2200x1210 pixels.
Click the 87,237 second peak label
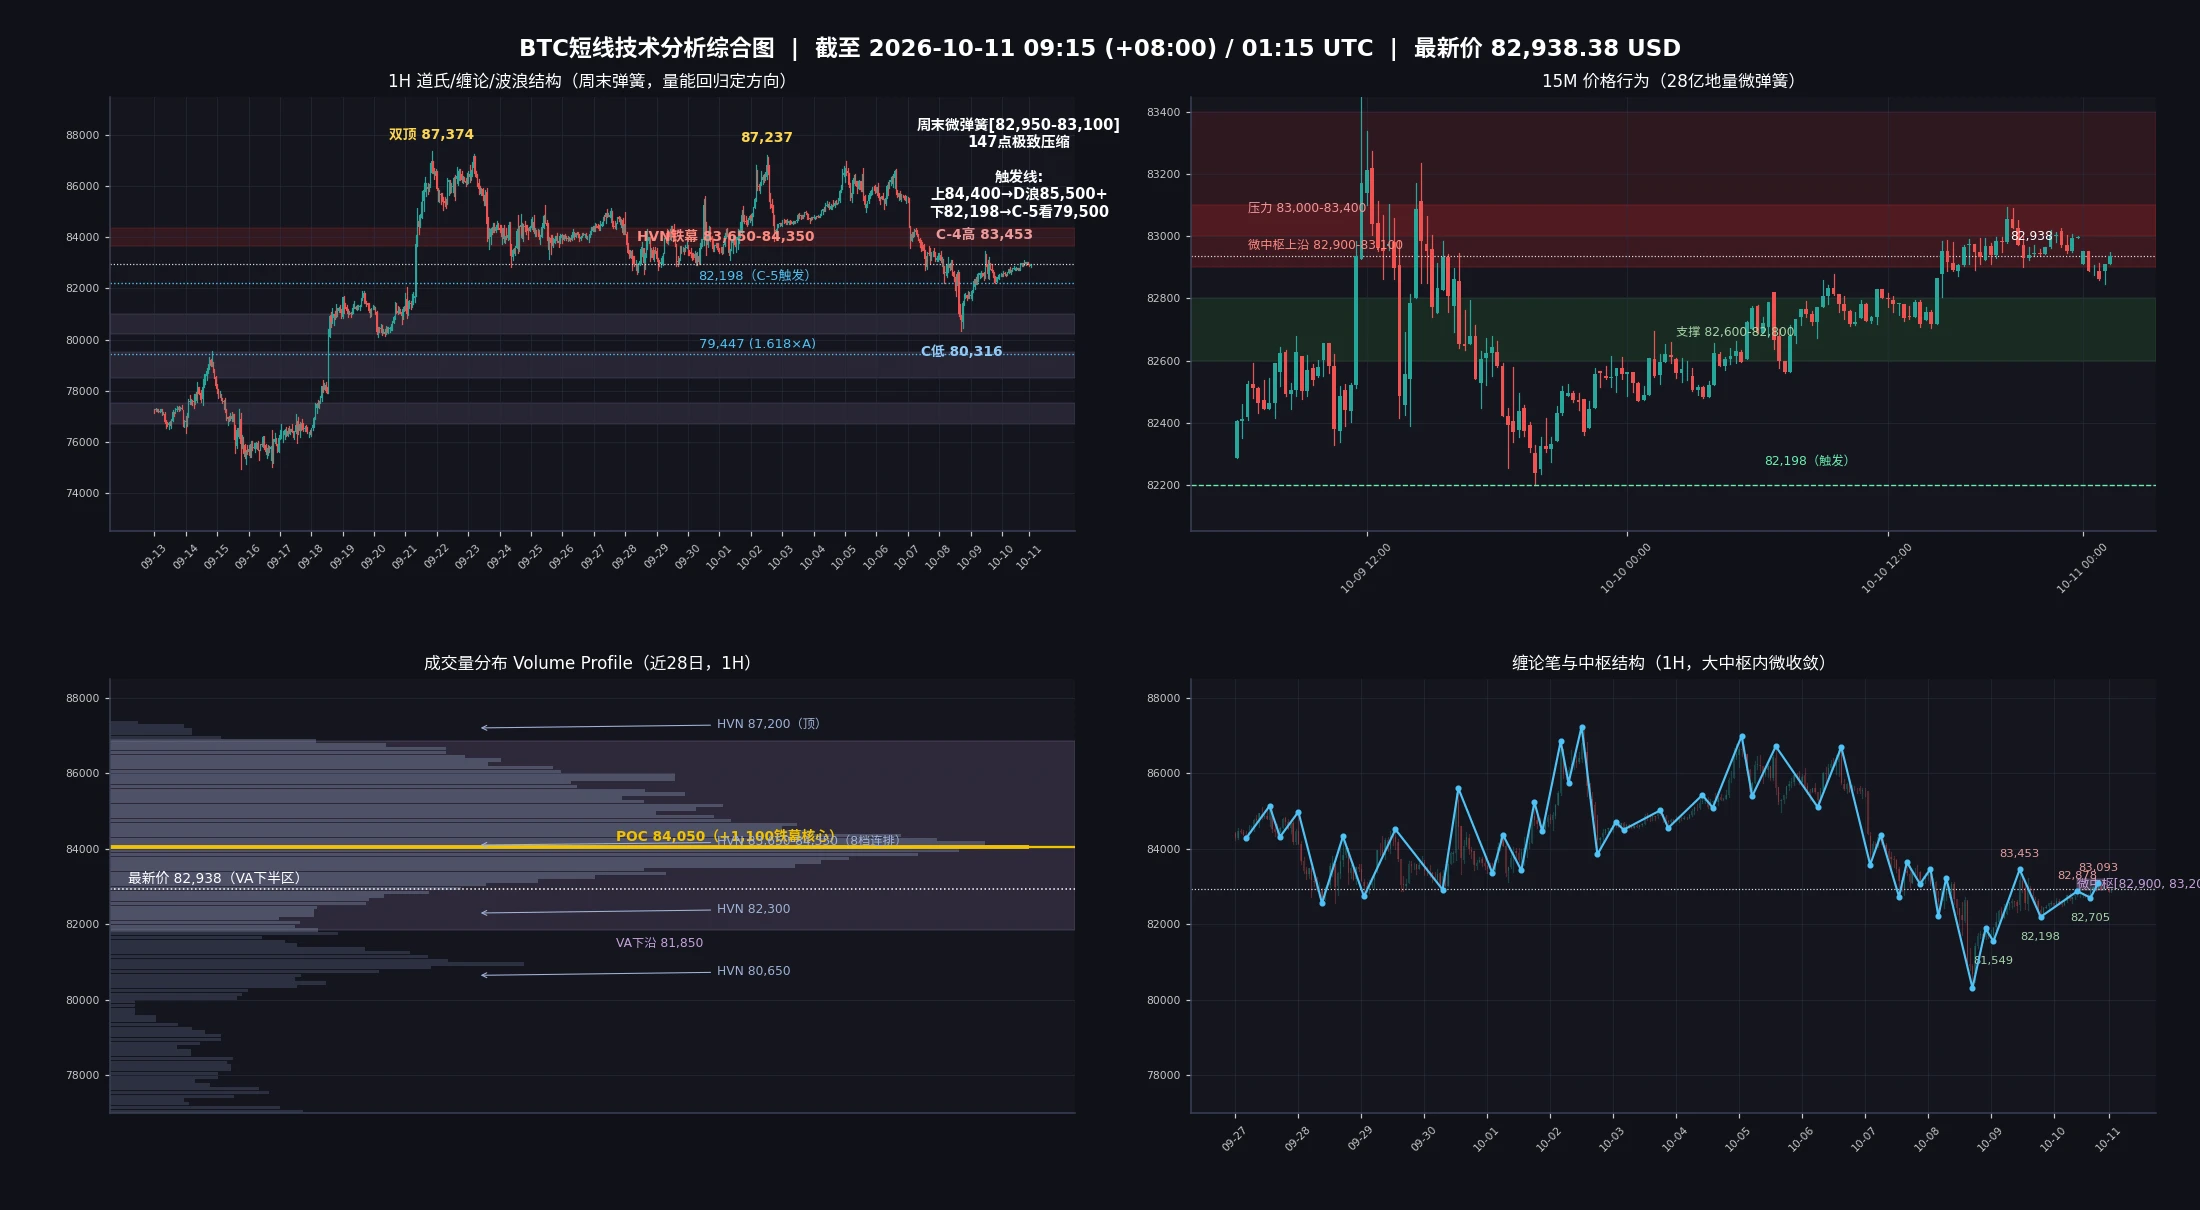click(x=766, y=137)
